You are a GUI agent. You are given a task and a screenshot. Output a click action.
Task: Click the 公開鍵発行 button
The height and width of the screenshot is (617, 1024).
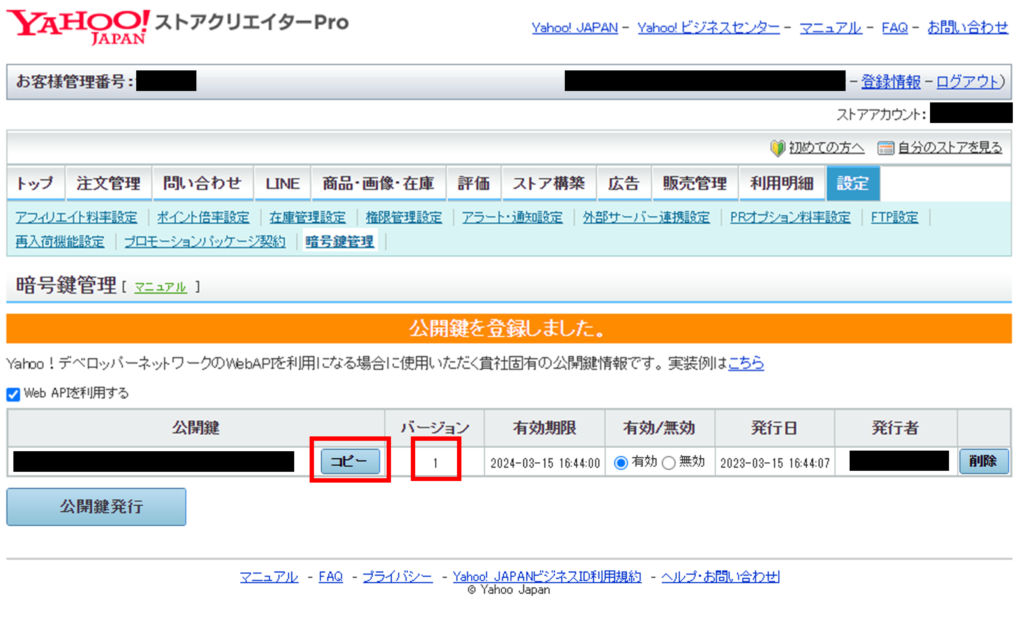[96, 507]
